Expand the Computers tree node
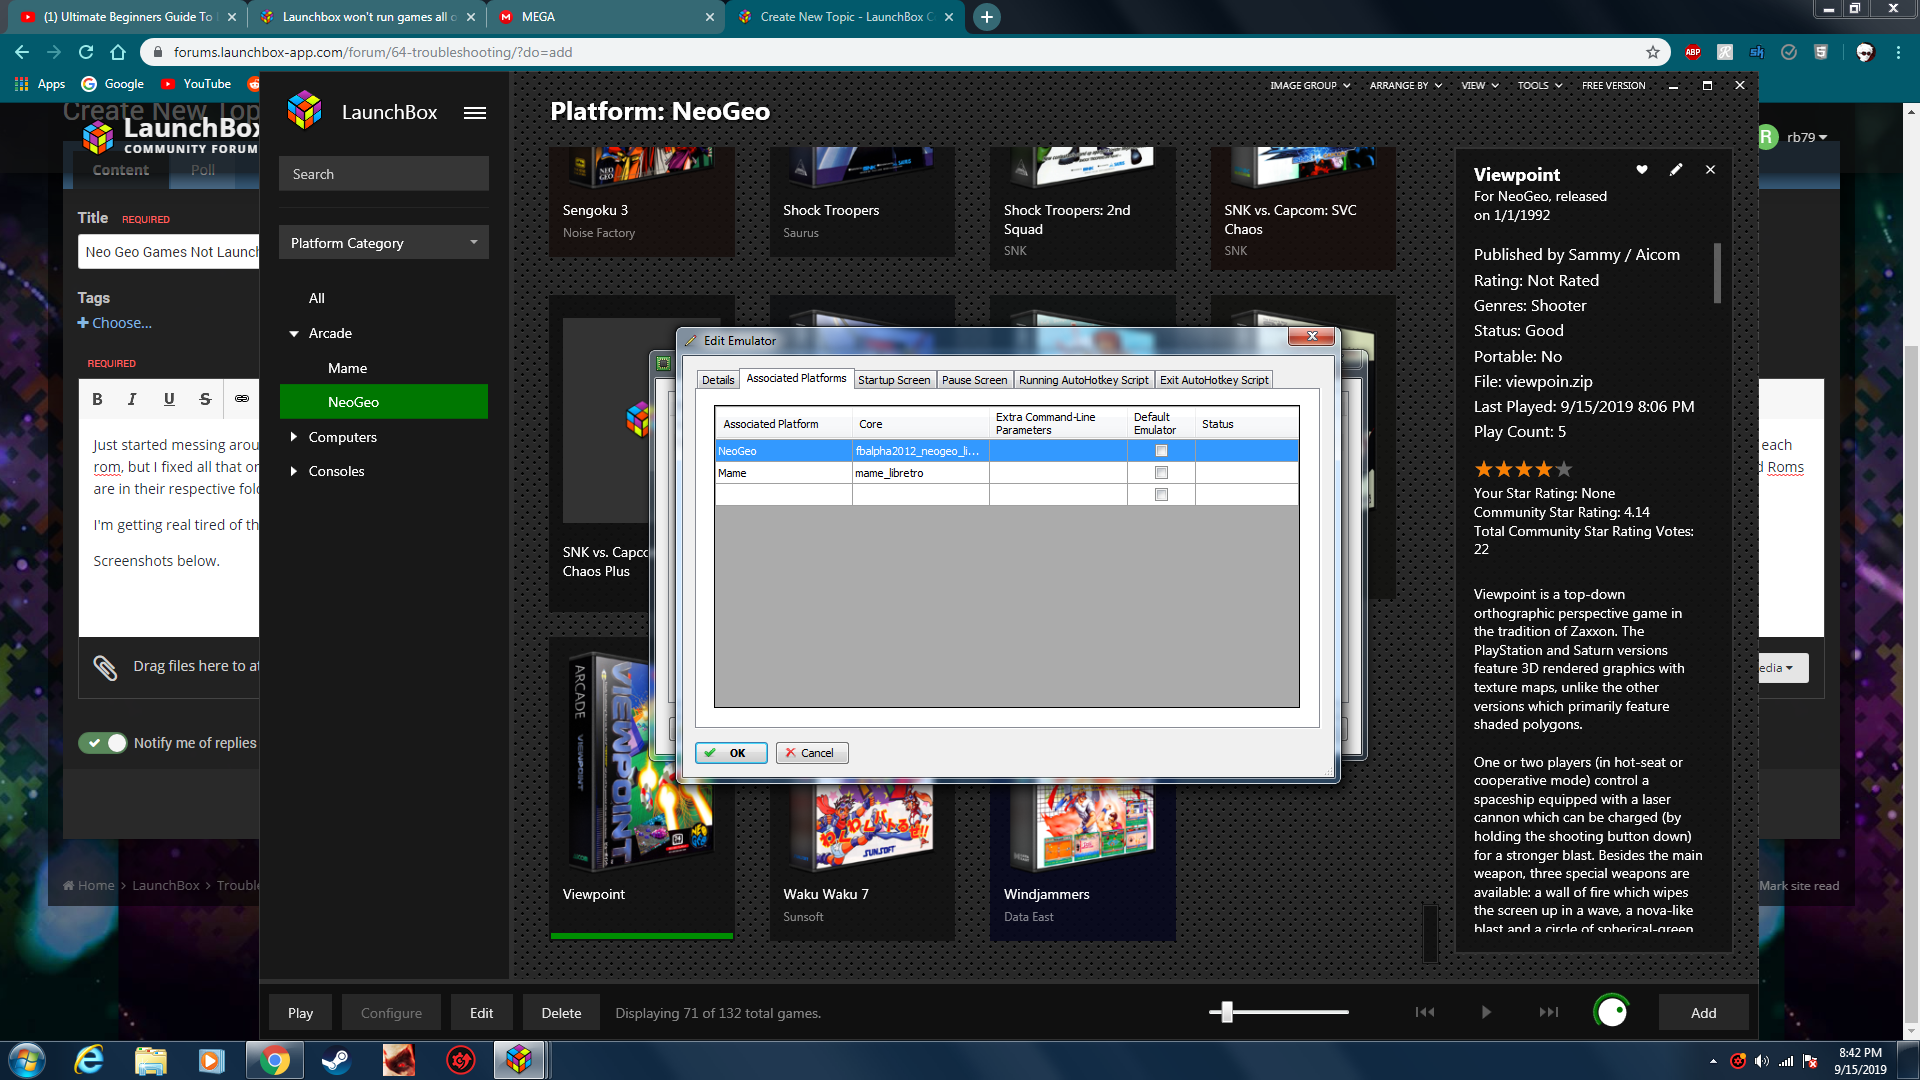Image resolution: width=1920 pixels, height=1080 pixels. pos(294,437)
